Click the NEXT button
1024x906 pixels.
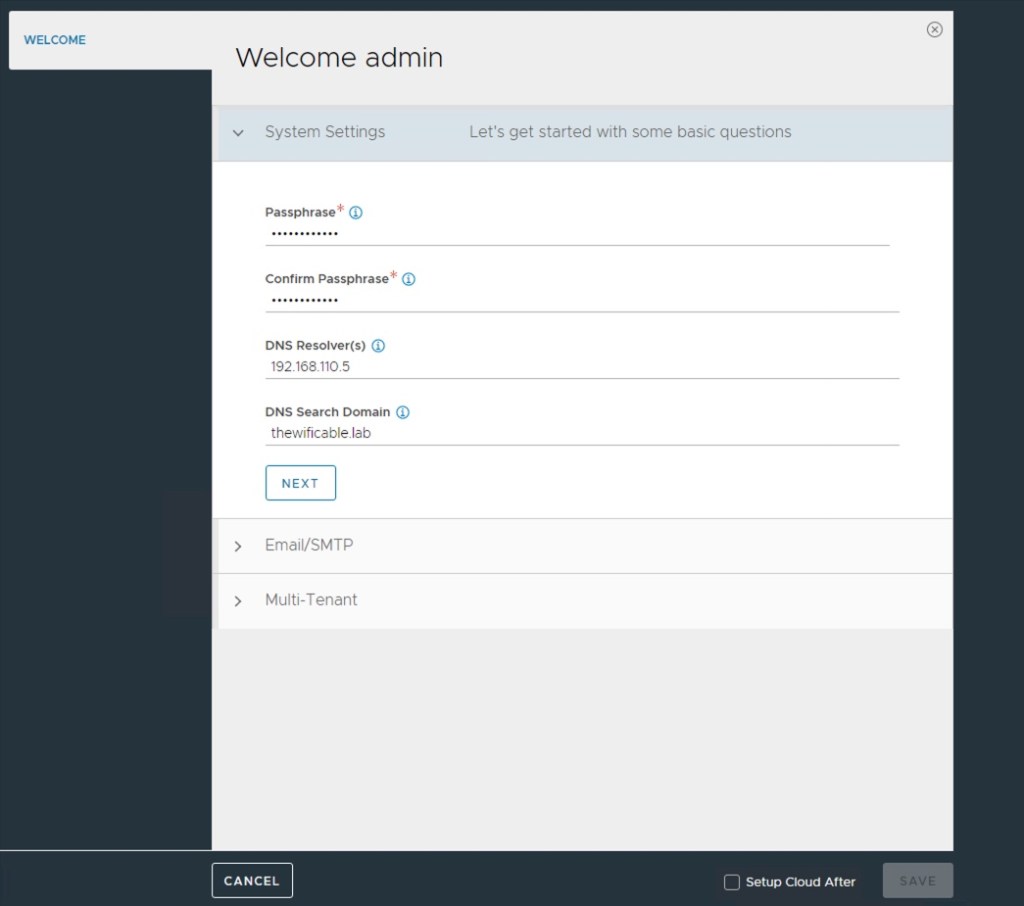point(300,483)
